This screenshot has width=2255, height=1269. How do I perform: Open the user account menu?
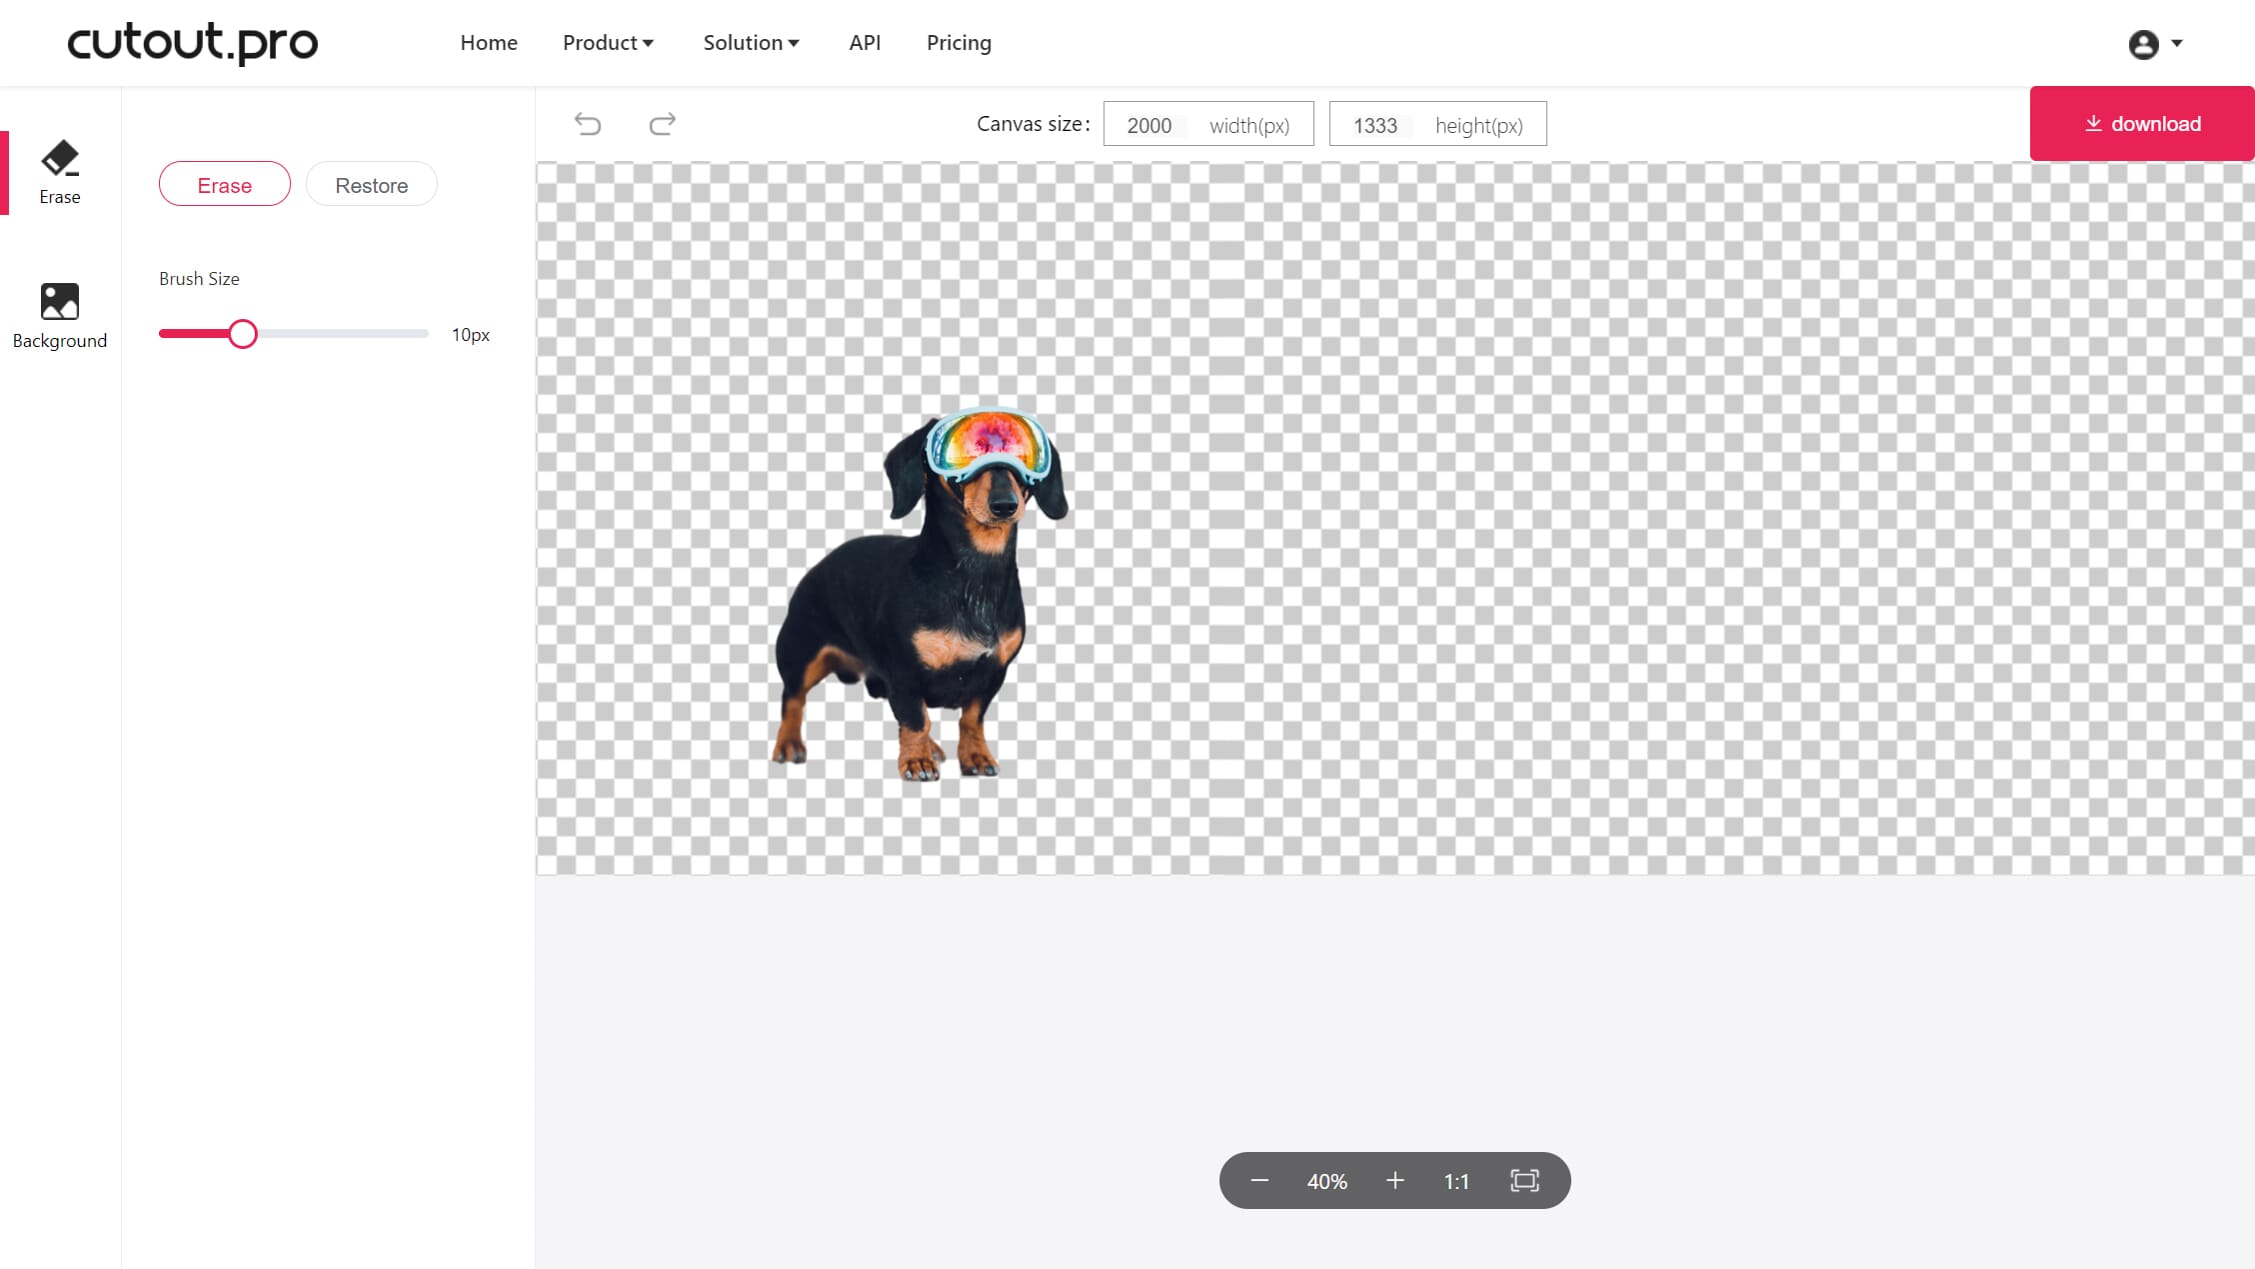(x=2143, y=44)
